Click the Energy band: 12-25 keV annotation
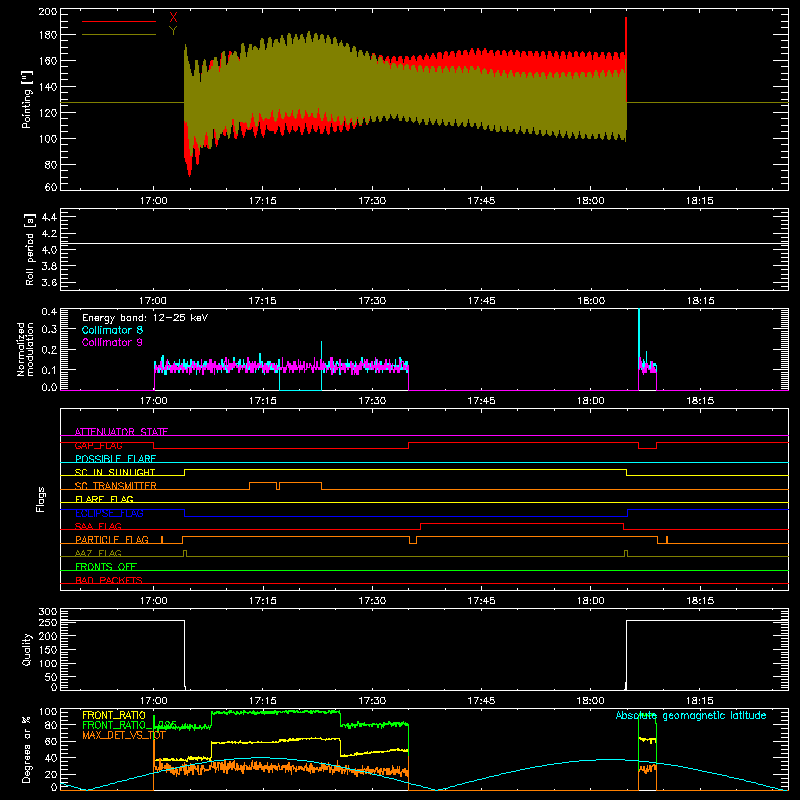 pyautogui.click(x=145, y=318)
